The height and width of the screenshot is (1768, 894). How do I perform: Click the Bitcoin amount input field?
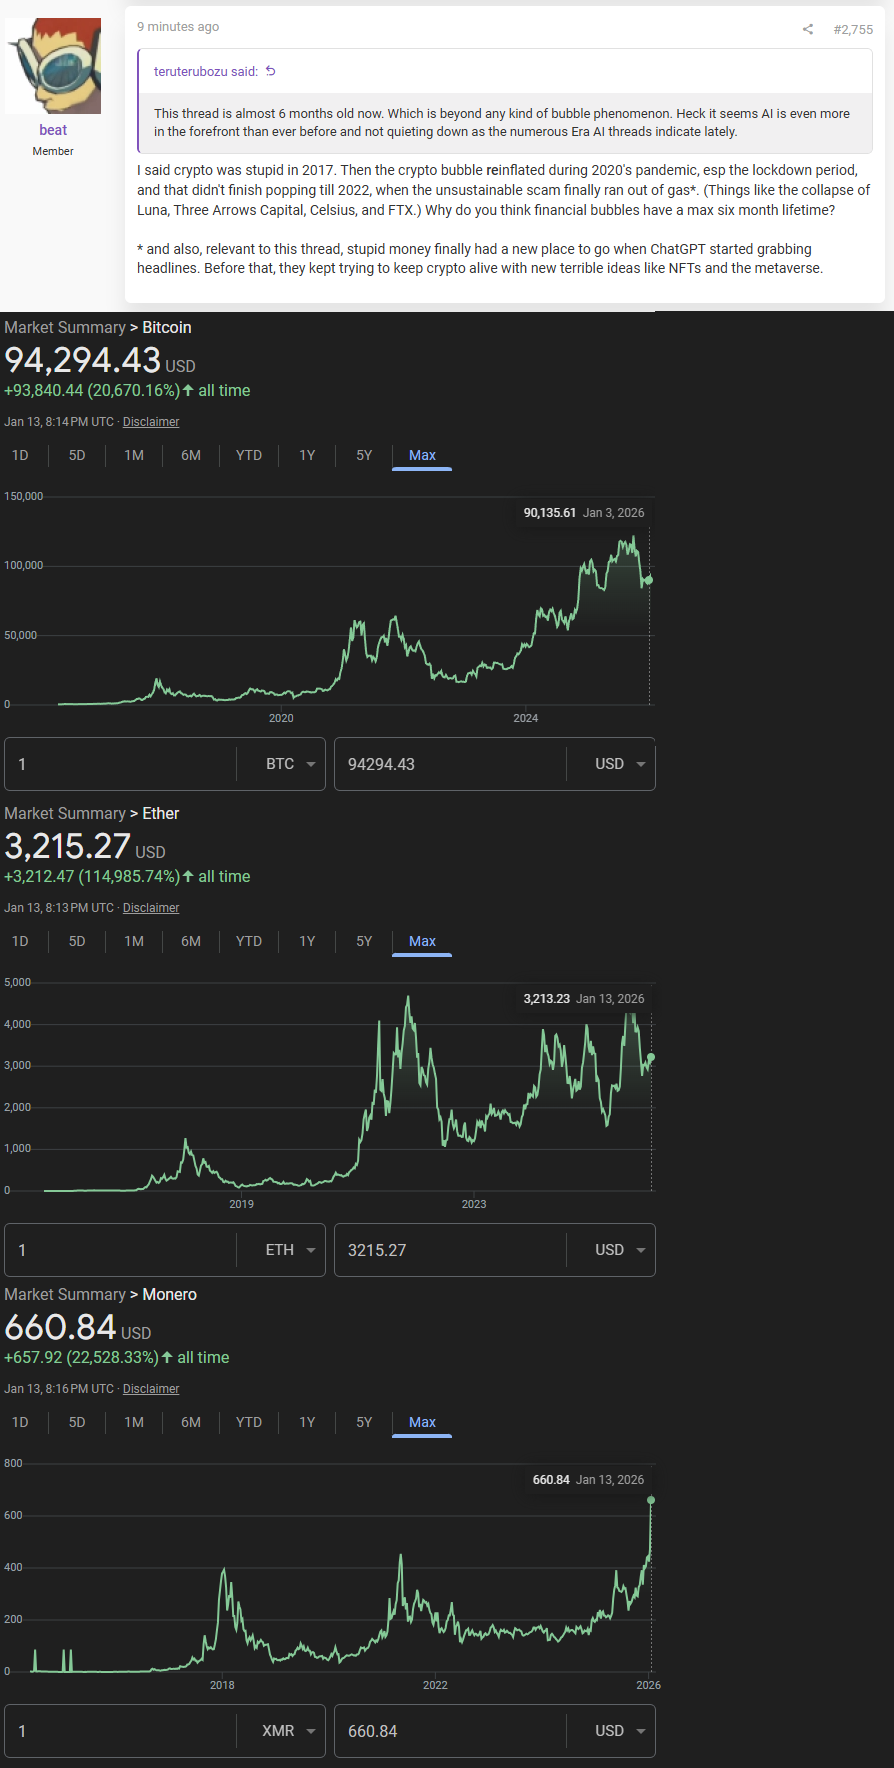(x=120, y=764)
